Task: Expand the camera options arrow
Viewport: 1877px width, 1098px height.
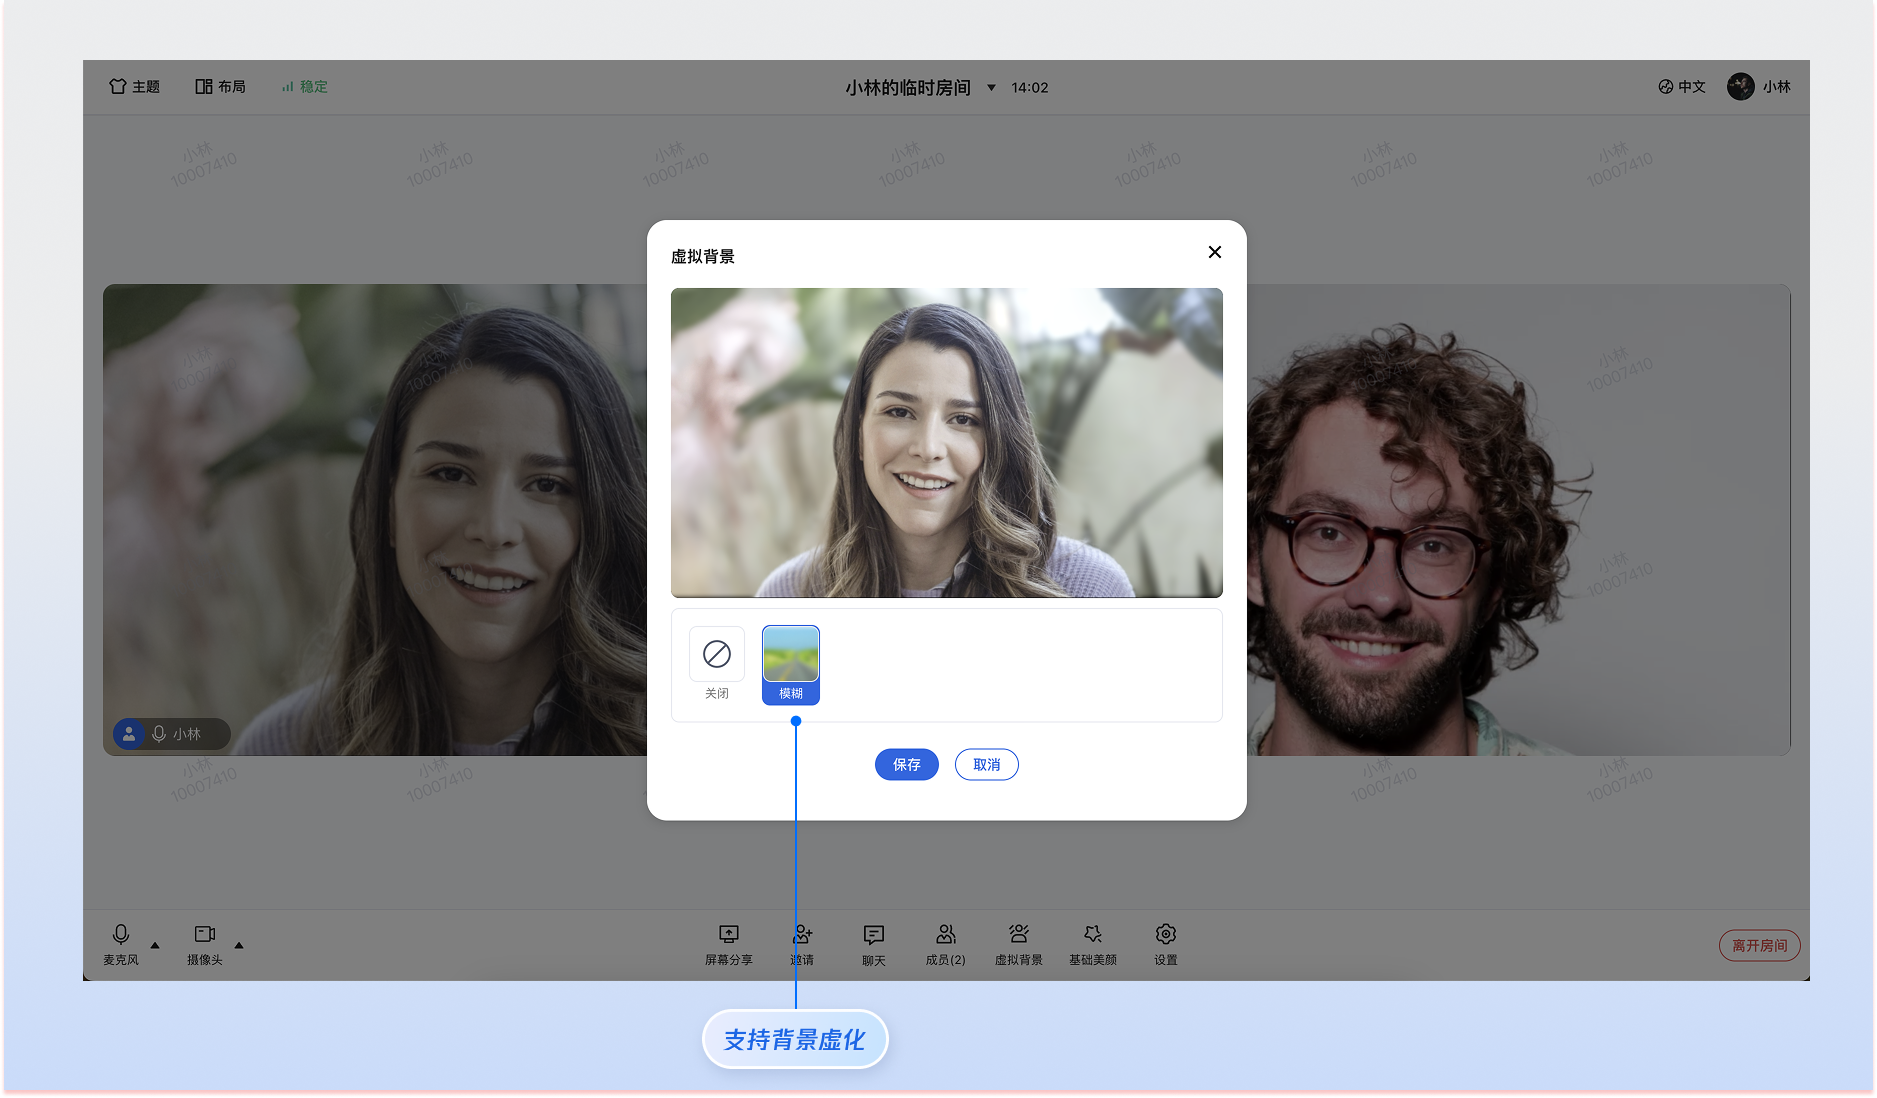Action: coord(239,945)
